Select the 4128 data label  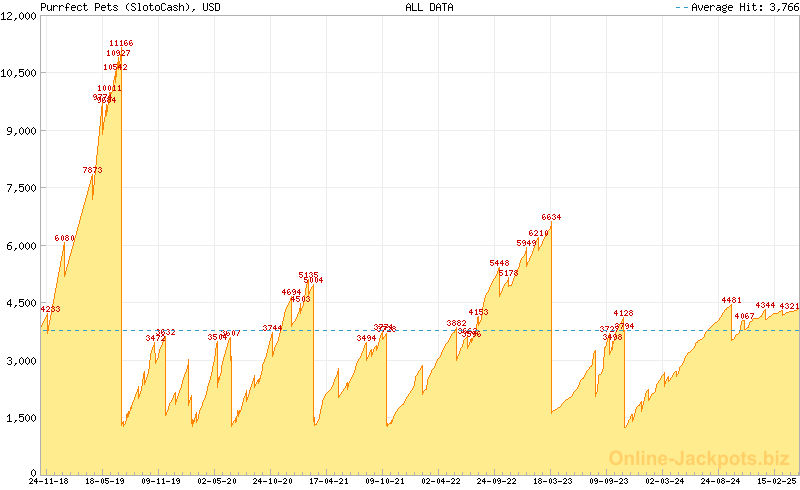click(623, 313)
